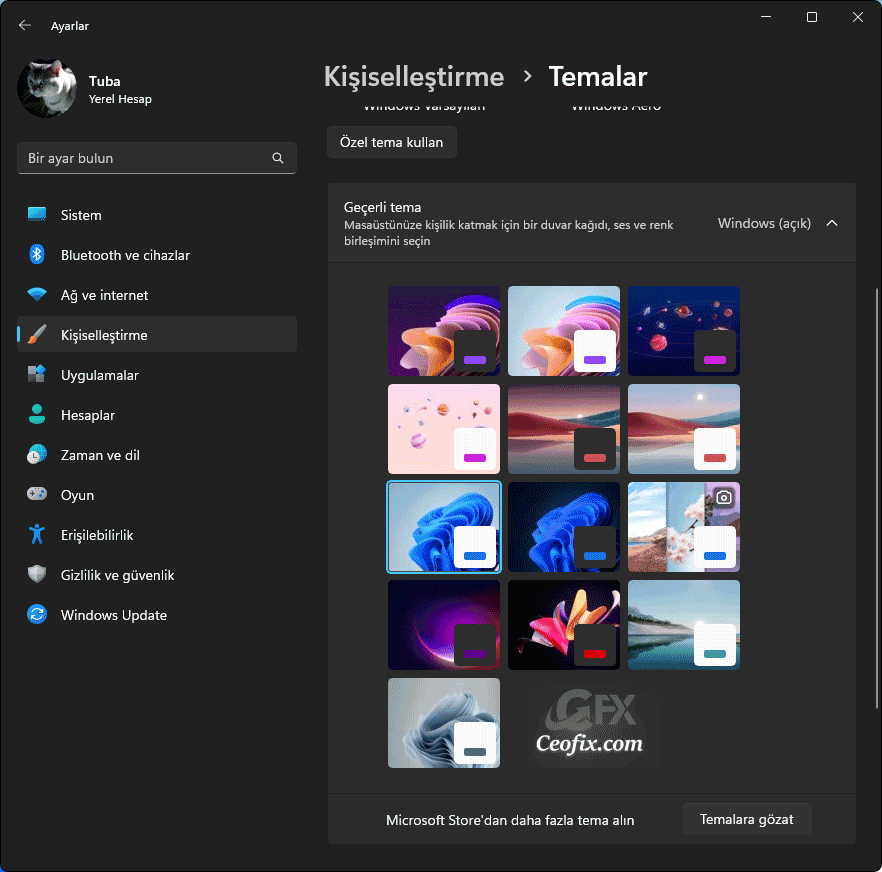This screenshot has height=872, width=882.
Task: Click the Geçerli tema heading
Action: (382, 207)
